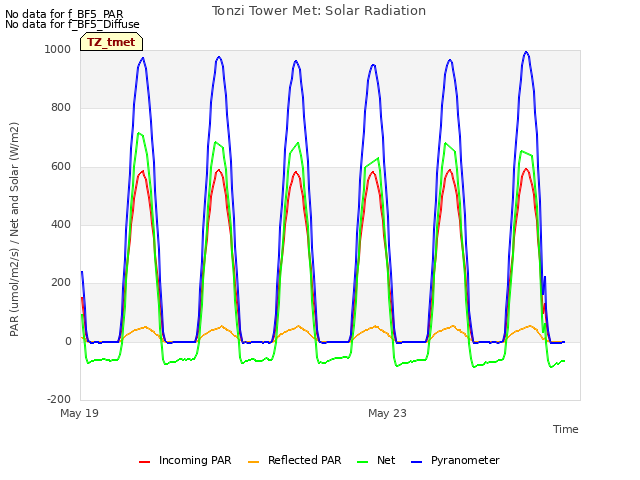Click the 'No data for f_BF5_PAR' message
The width and height of the screenshot is (640, 480).
click(x=64, y=14)
